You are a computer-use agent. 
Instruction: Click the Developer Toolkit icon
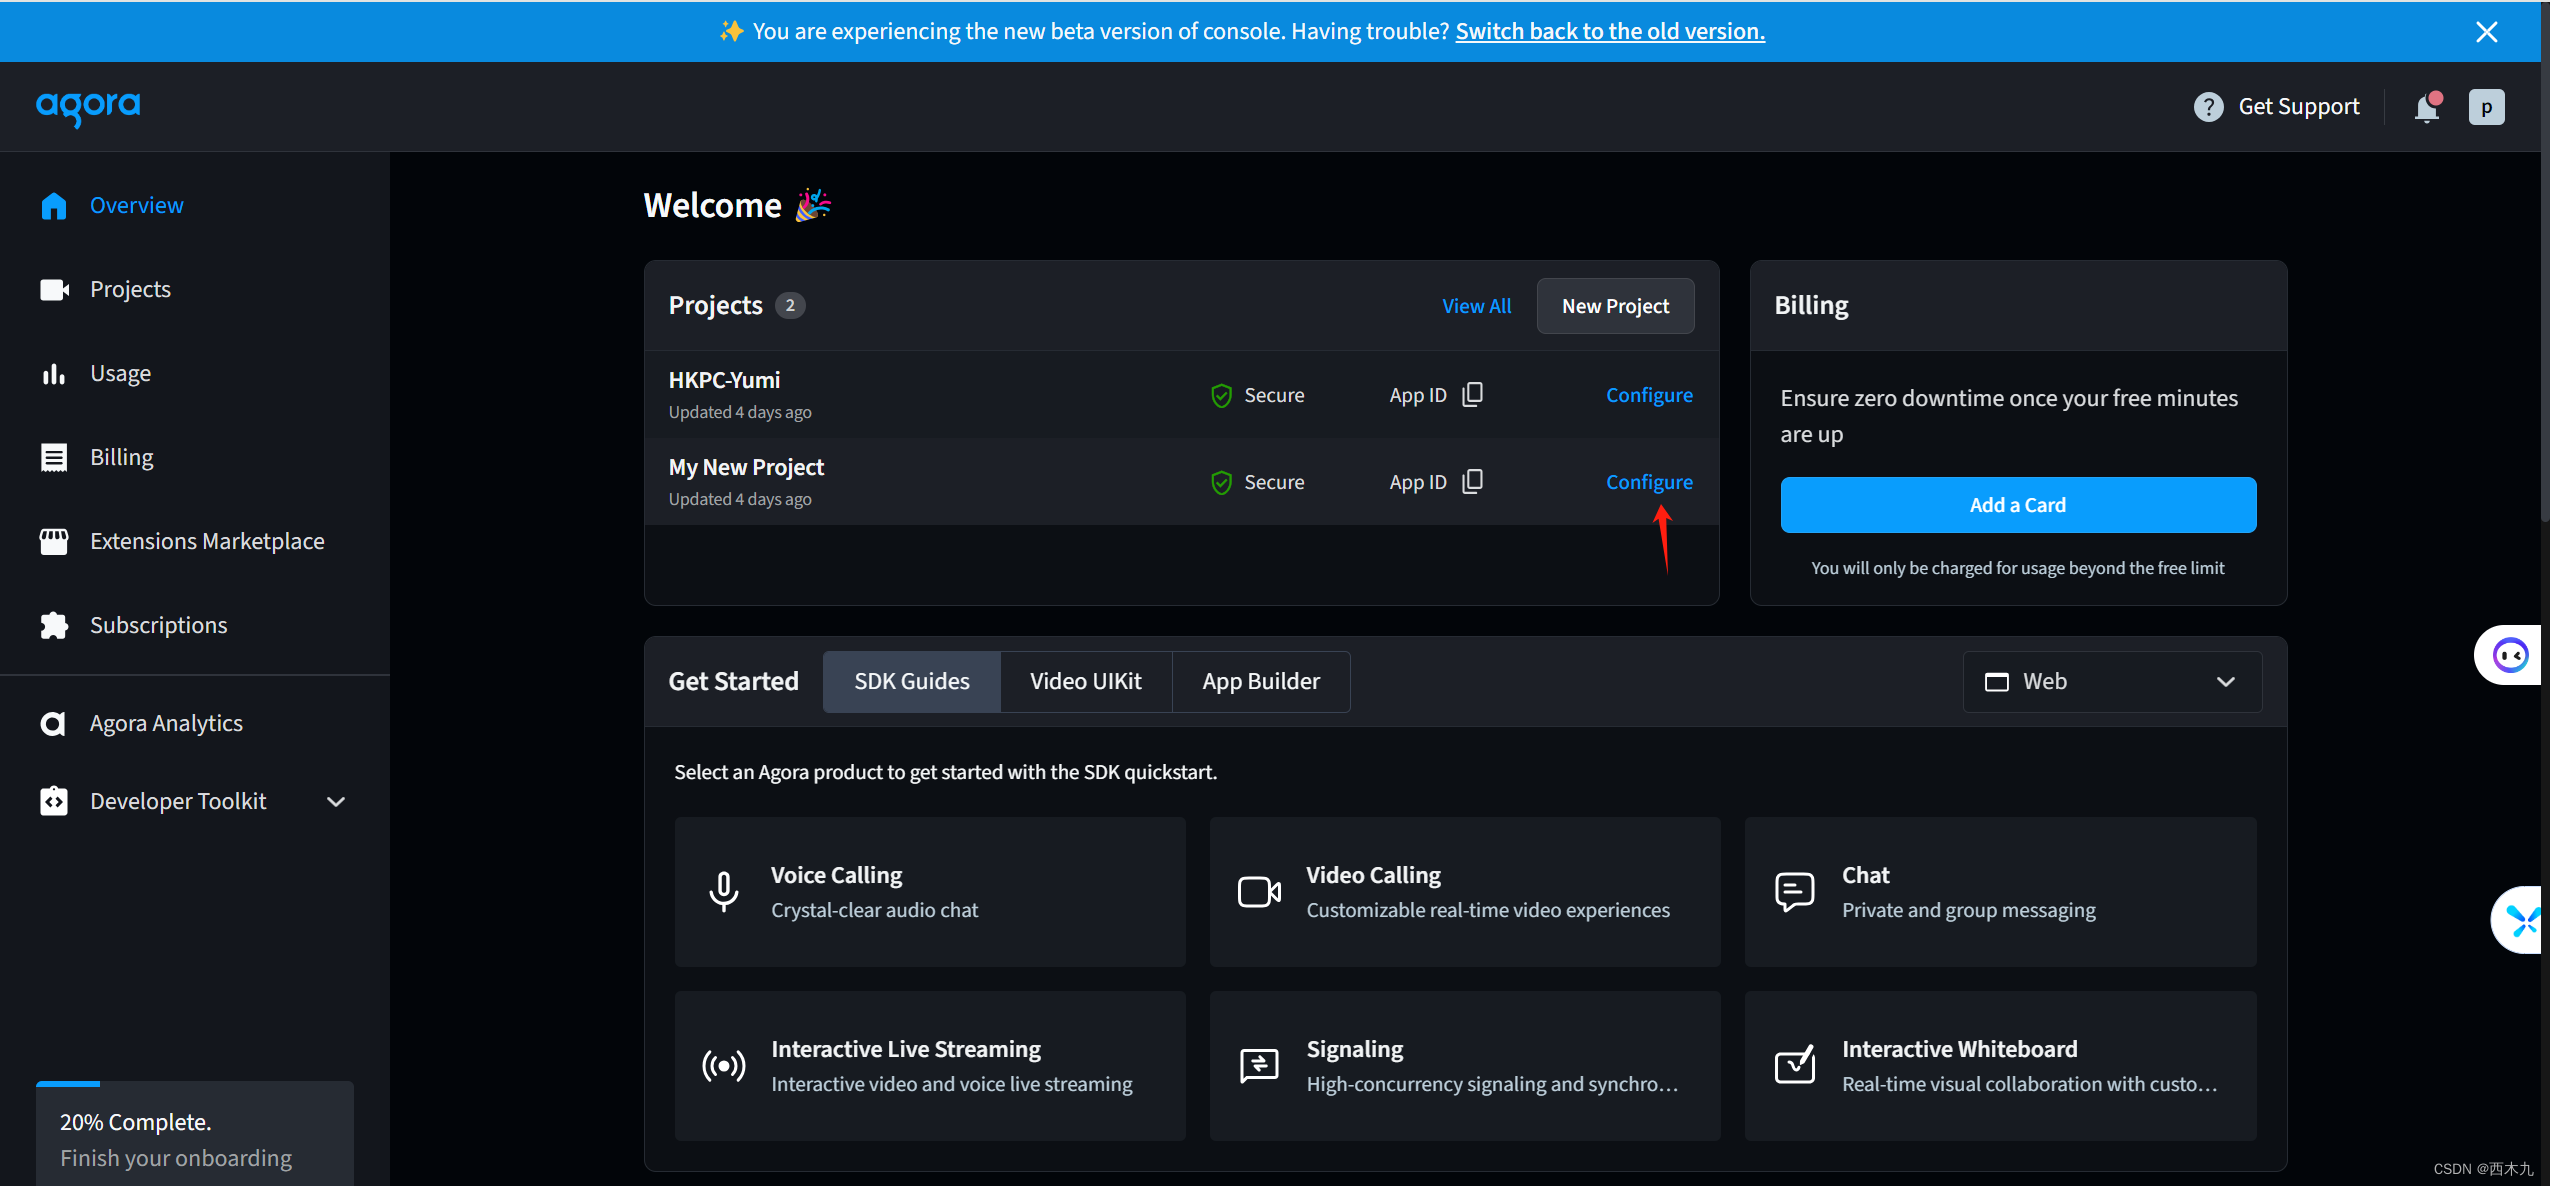point(54,801)
